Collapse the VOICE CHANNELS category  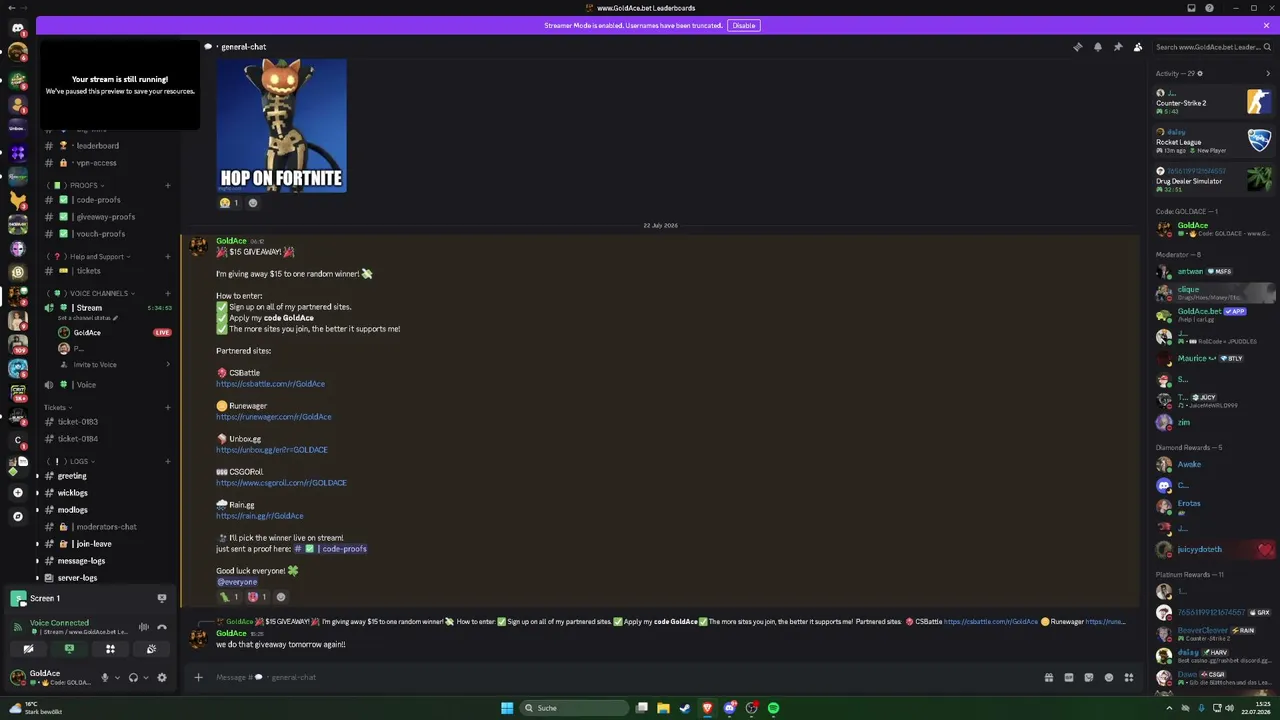[90, 294]
